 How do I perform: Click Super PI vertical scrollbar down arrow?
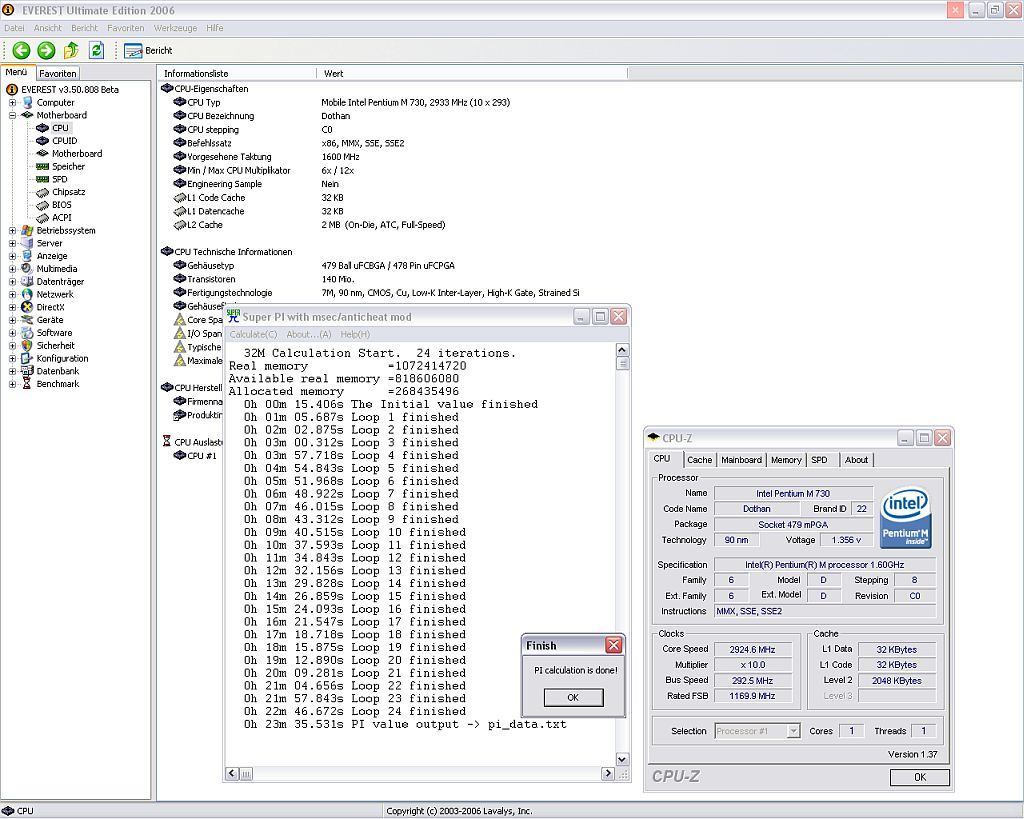622,759
